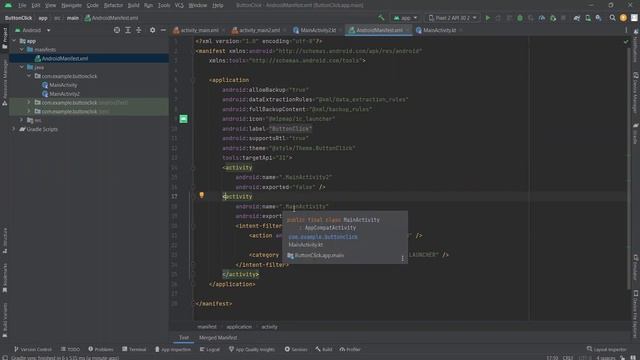Open Layout Inspector at bottom right
640x360 pixels.
point(607,349)
